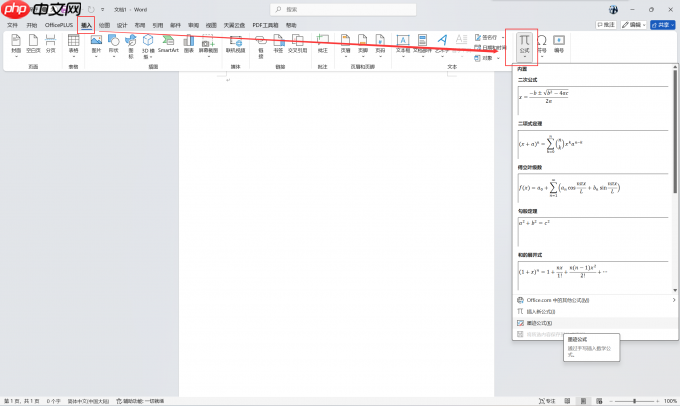
Task: Open the Symbol (符号) omega menu
Action: [x=542, y=46]
